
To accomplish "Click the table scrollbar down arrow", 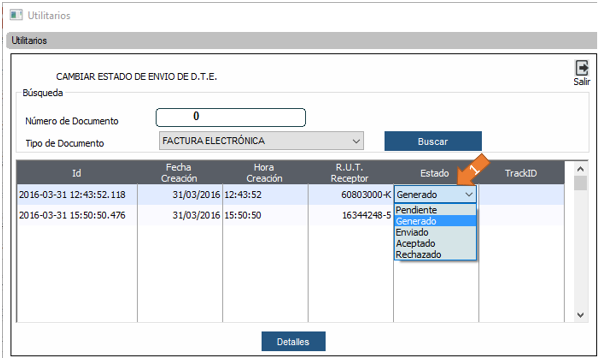I will pos(580,315).
